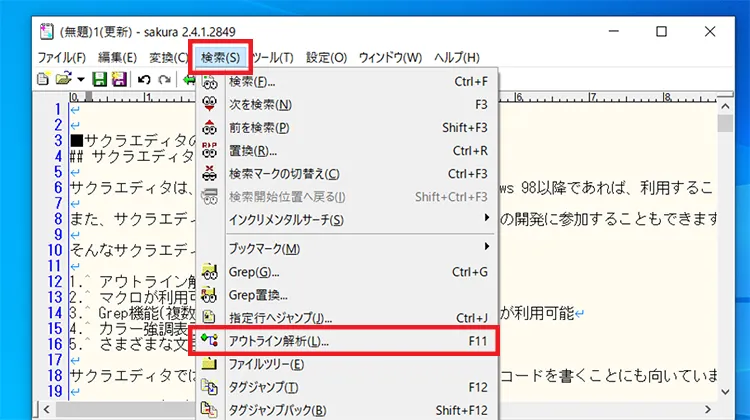Screen dimensions: 750x420
Task: Click the green Save toolbar icon
Action: tap(99, 79)
